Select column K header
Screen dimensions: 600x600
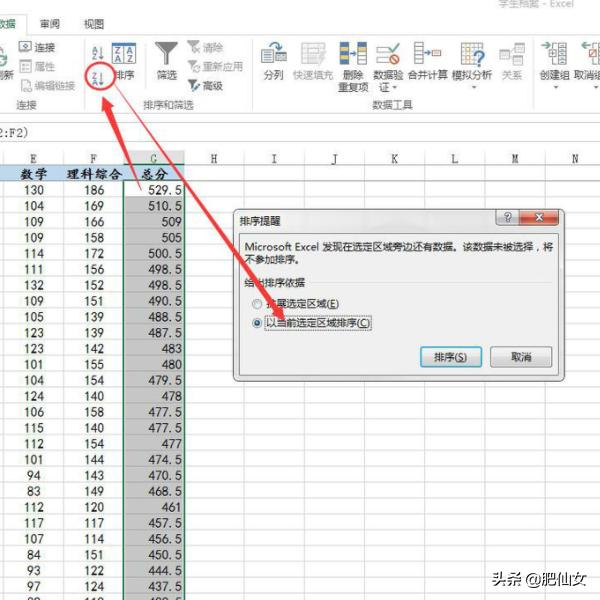click(394, 158)
